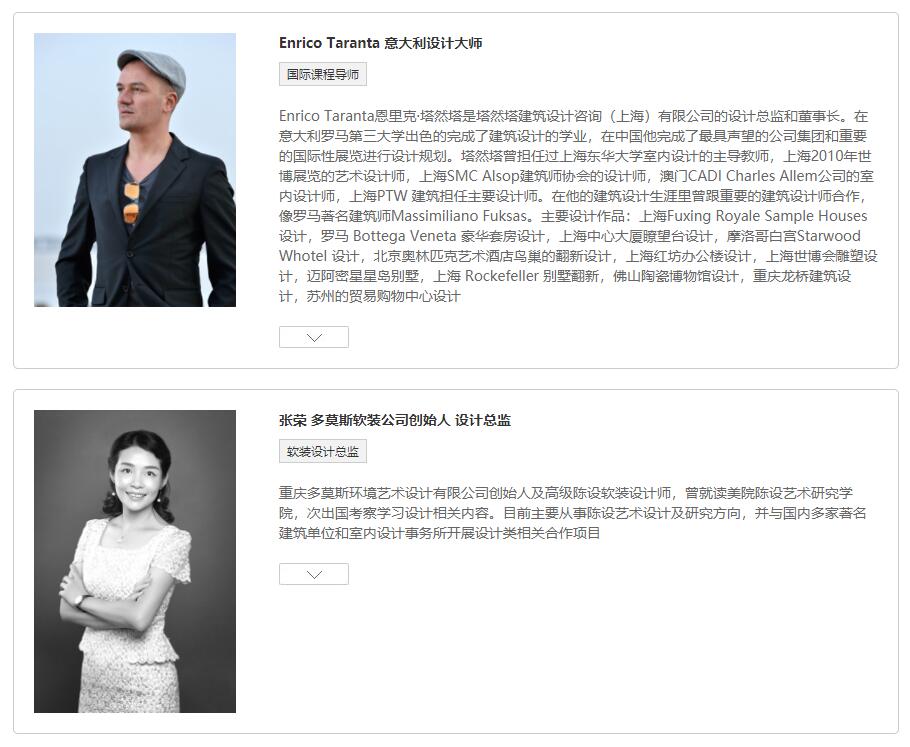Select the heading Enrico Taranta 意大利设计大师
The height and width of the screenshot is (747, 910).
coord(381,43)
